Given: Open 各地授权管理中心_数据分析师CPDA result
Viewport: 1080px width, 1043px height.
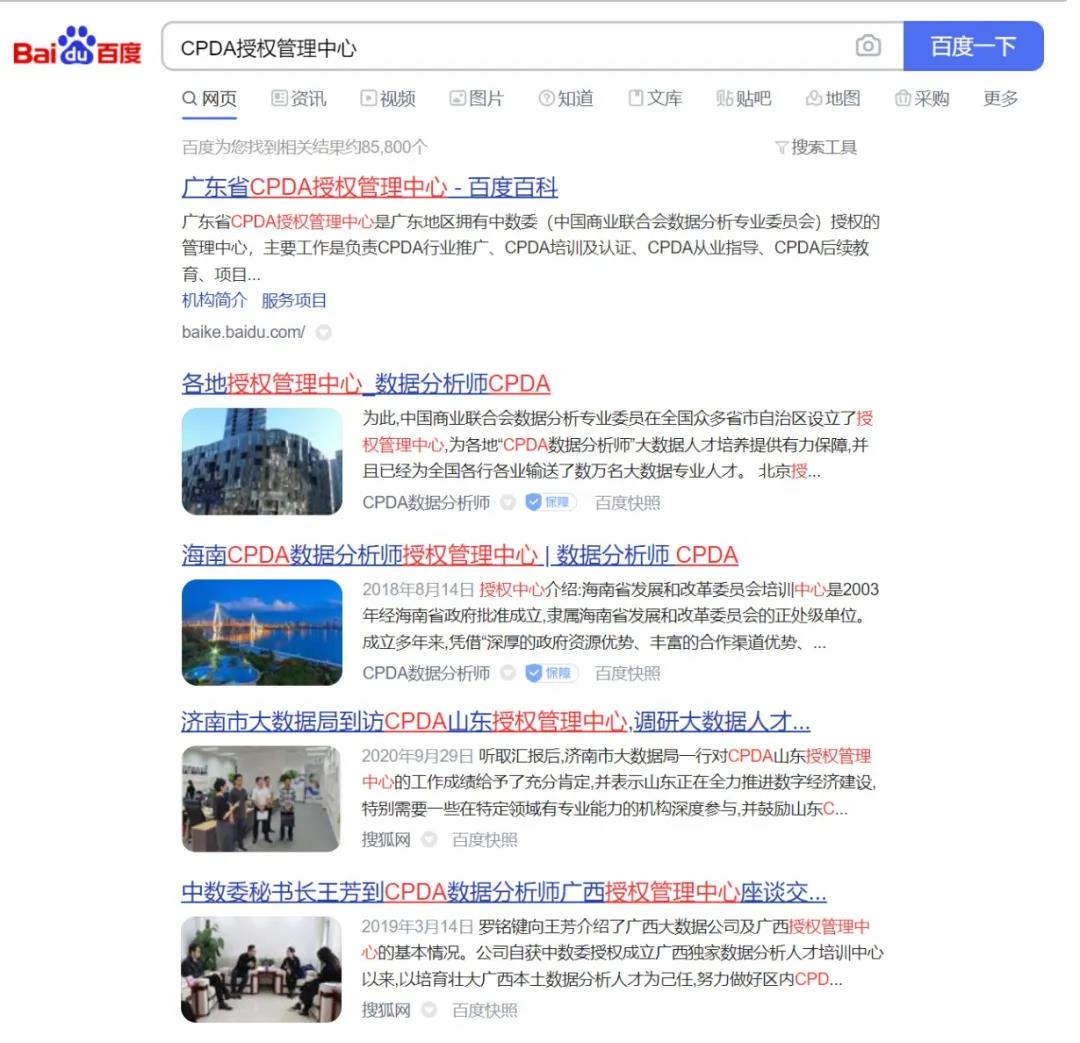Looking at the screenshot, I should (x=366, y=384).
